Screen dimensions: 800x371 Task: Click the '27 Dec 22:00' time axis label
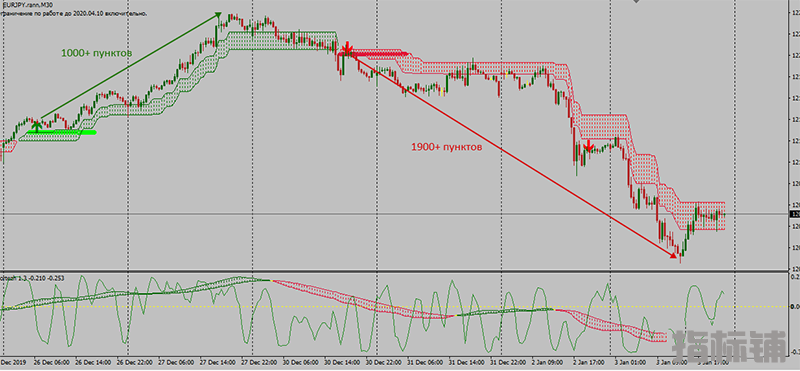click(260, 362)
